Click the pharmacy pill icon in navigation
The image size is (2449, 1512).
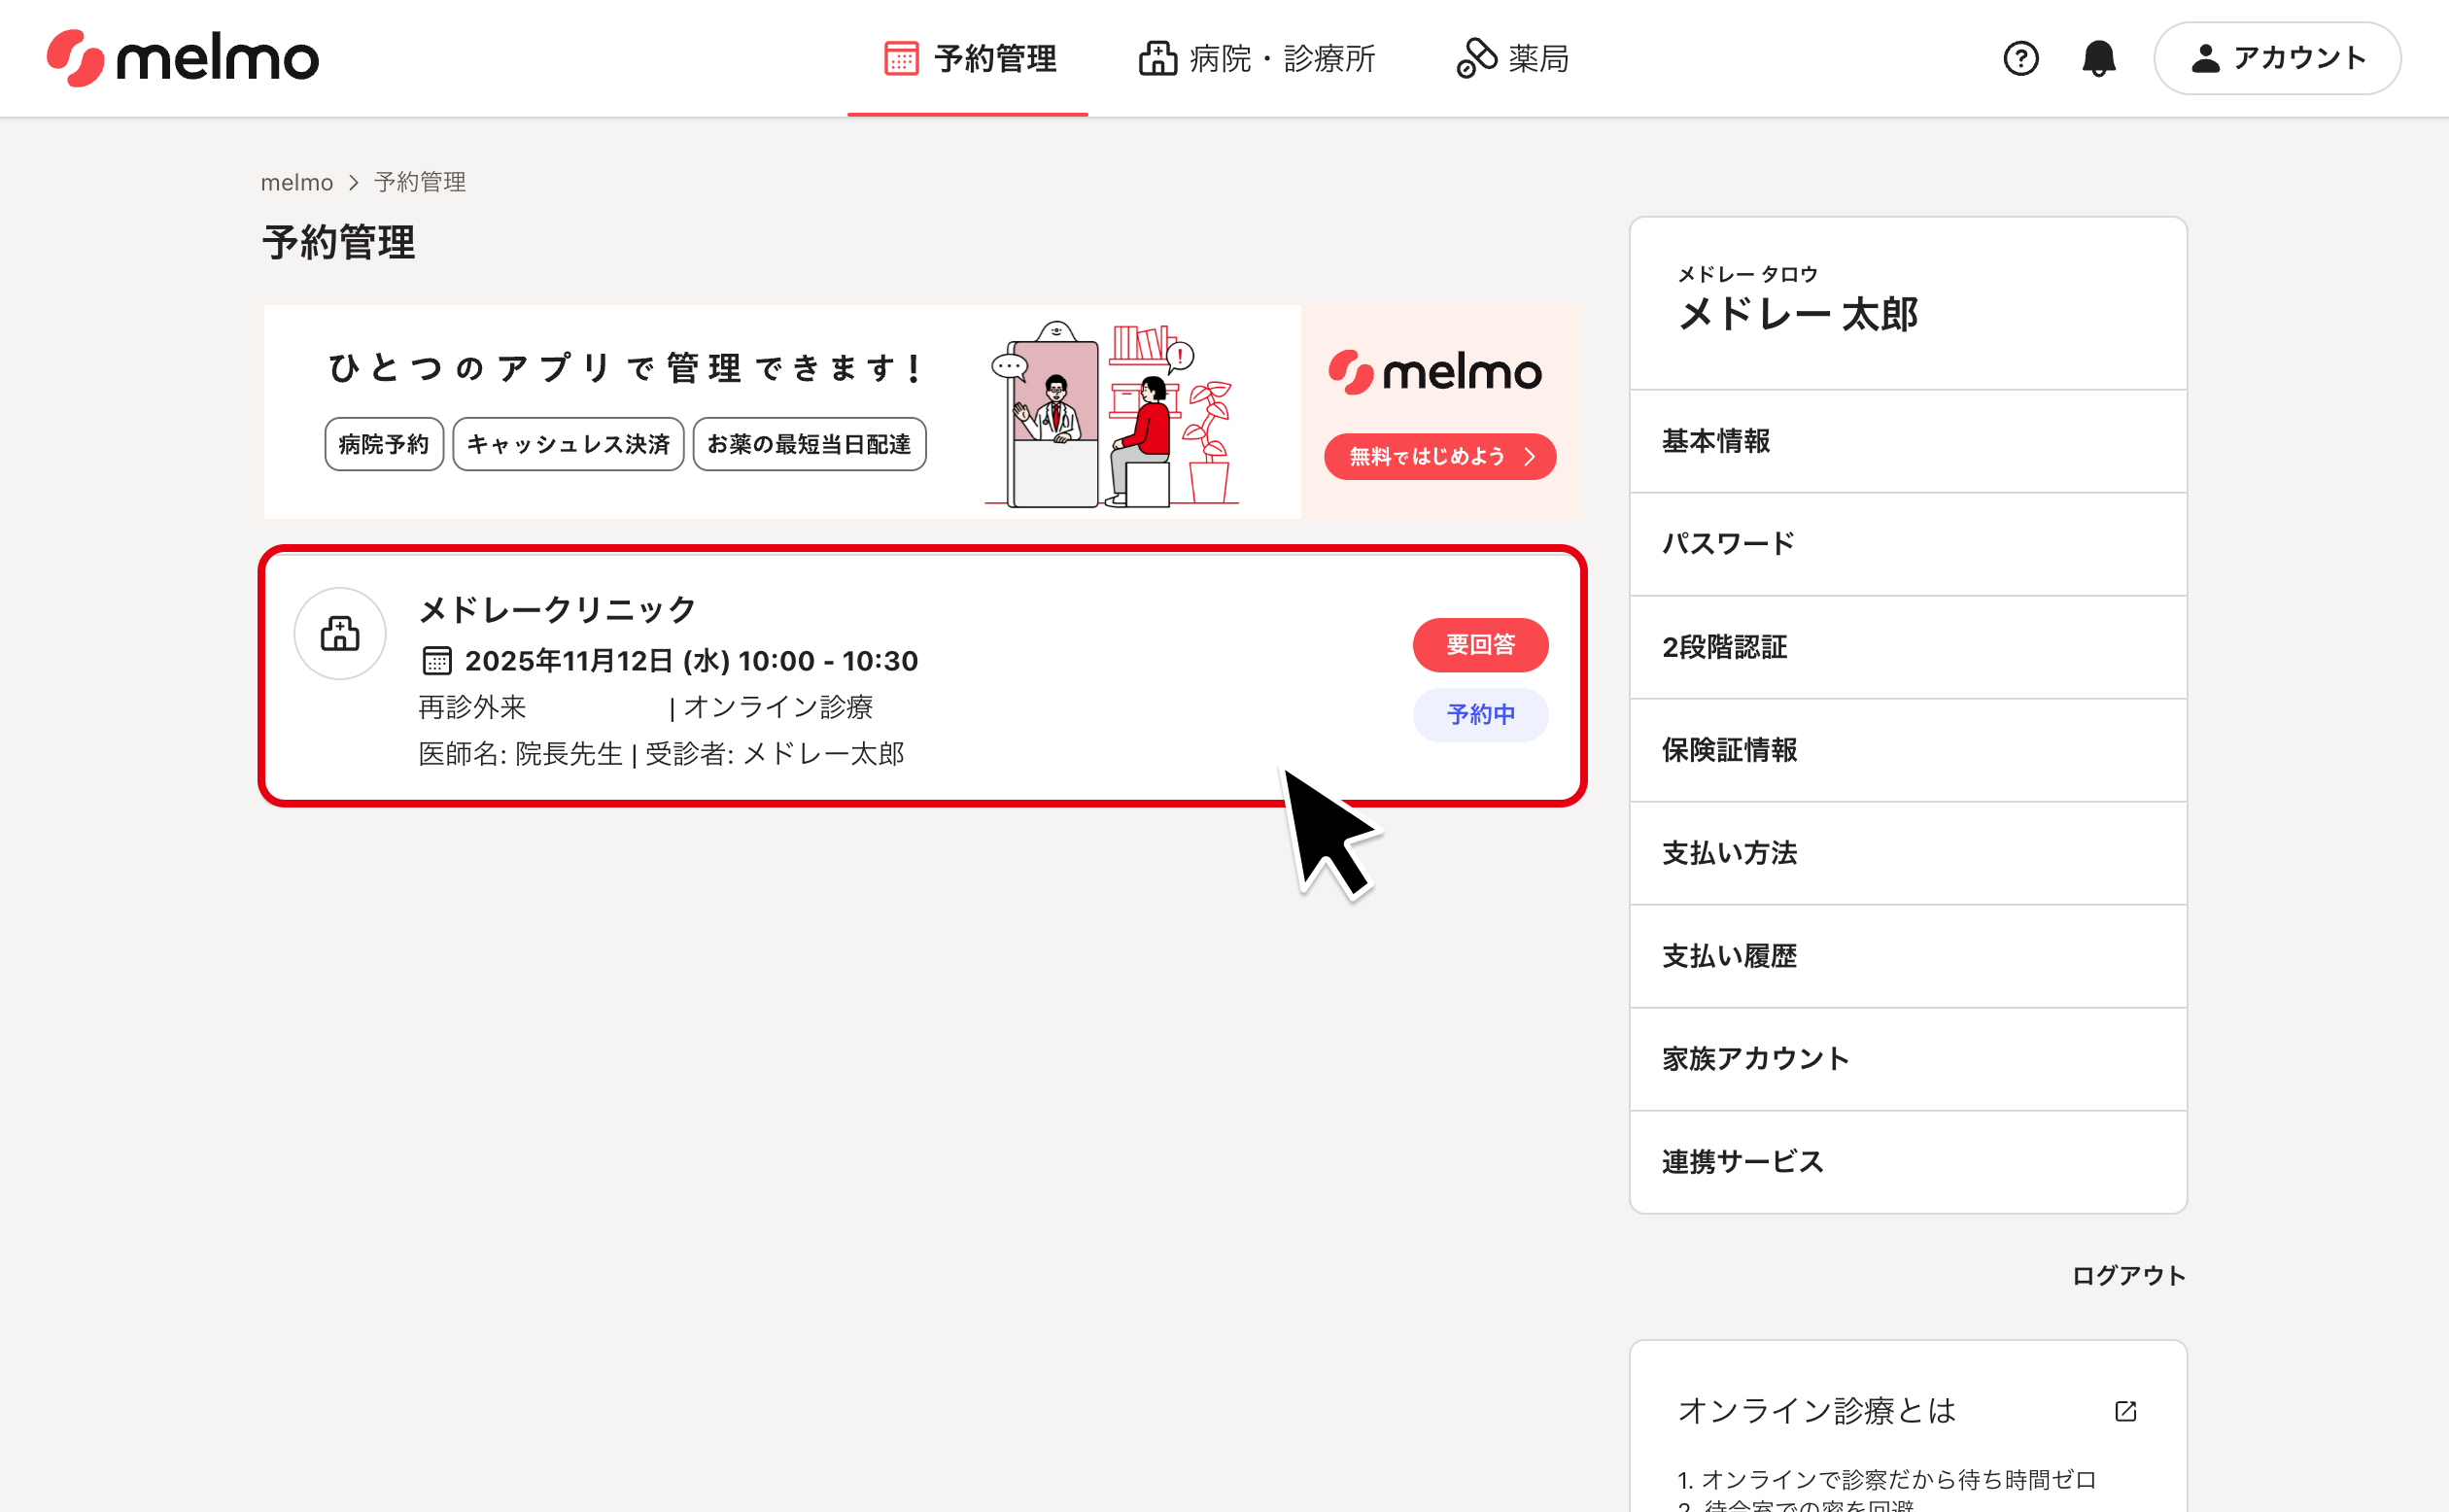tap(1476, 58)
